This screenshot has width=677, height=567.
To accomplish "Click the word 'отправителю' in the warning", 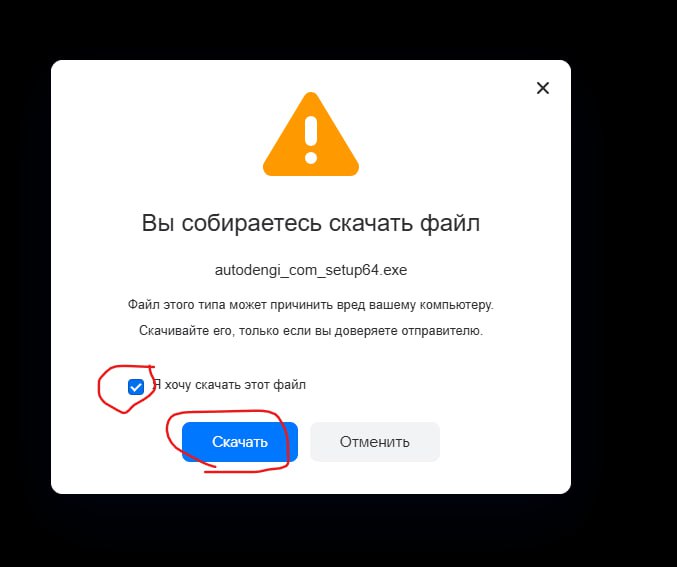I will pyautogui.click(x=442, y=331).
